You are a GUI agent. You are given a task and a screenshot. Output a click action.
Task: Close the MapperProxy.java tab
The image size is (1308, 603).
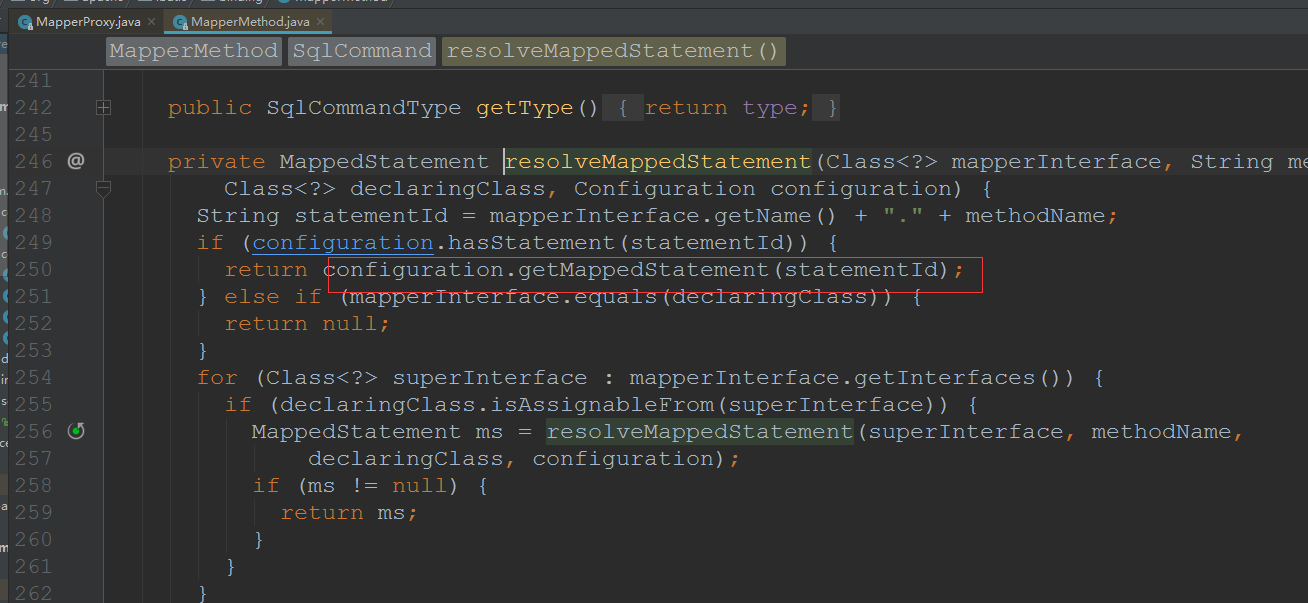point(151,21)
